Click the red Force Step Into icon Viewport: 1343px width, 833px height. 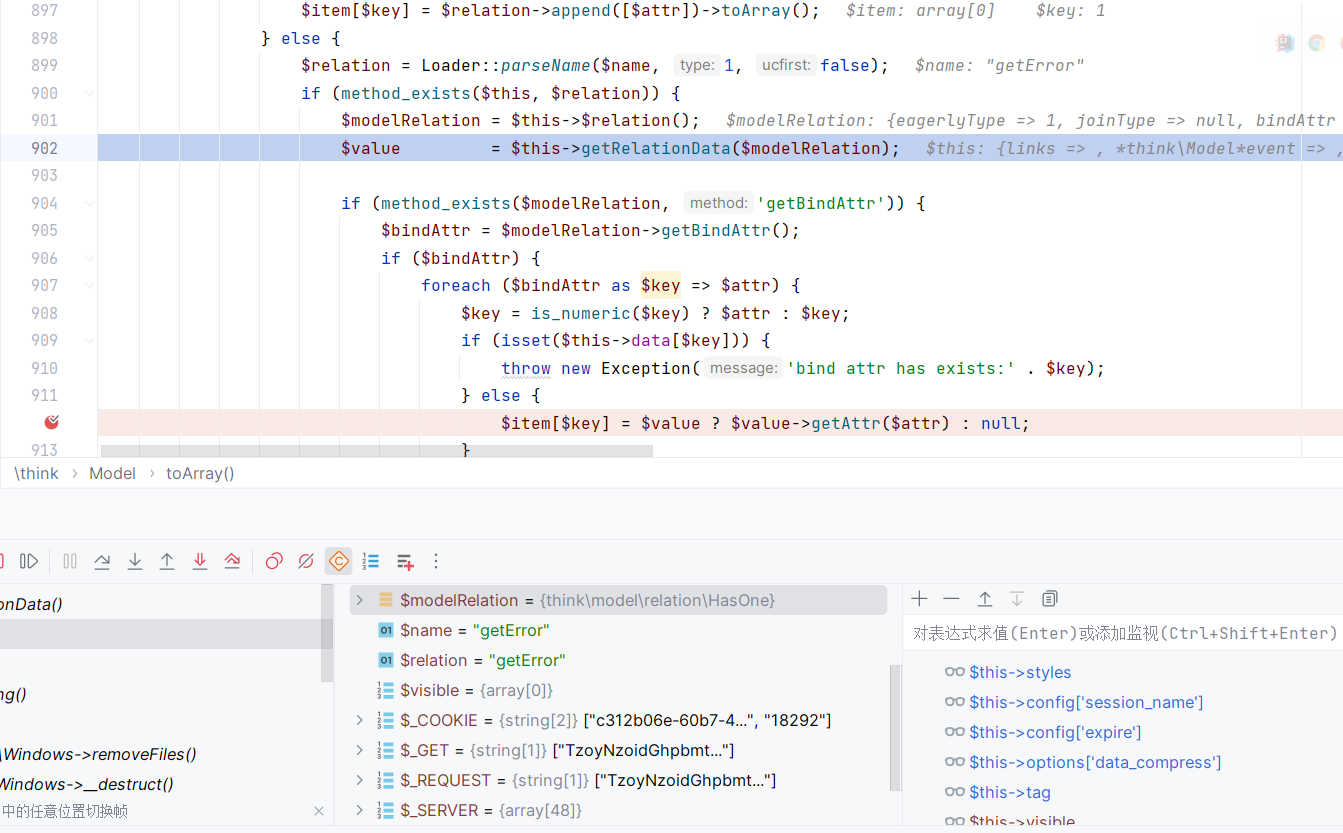tap(200, 561)
